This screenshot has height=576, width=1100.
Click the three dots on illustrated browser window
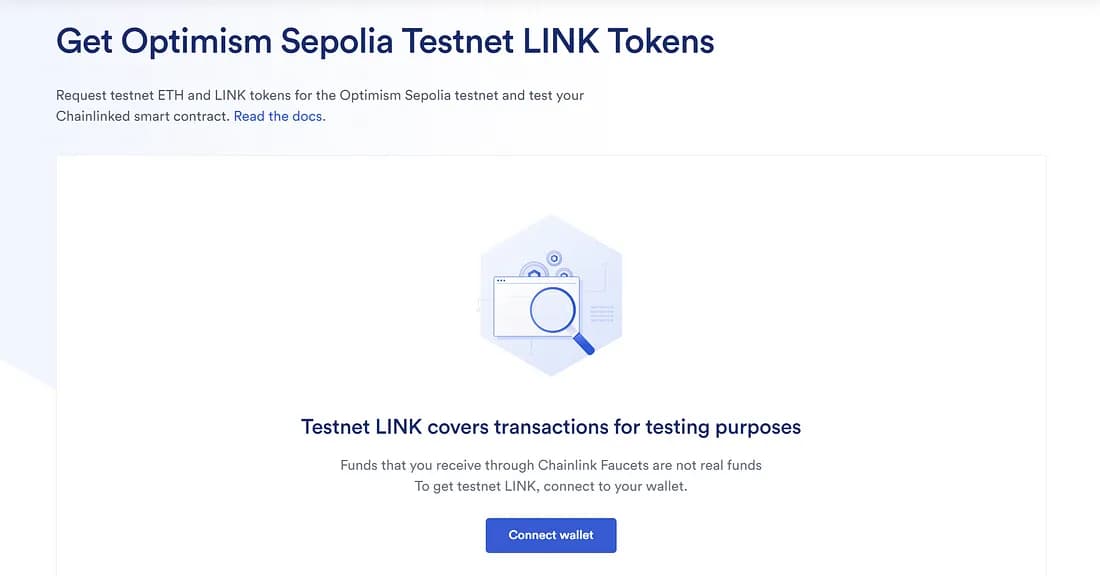point(501,281)
